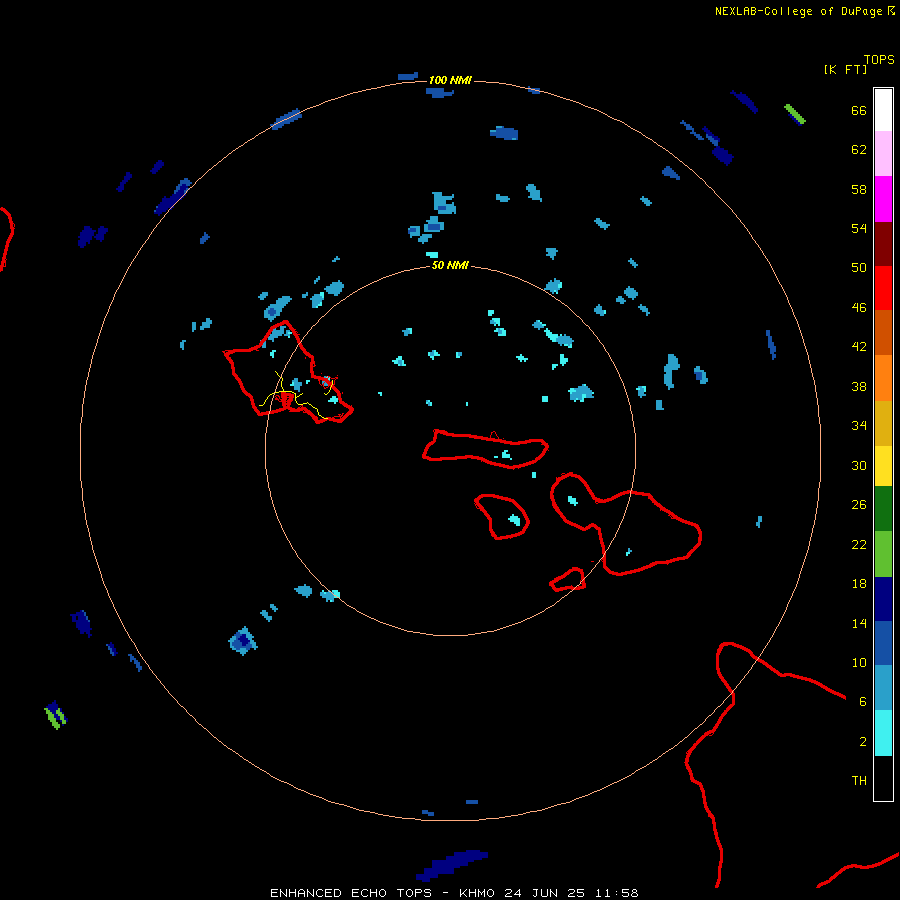Image resolution: width=900 pixels, height=900 pixels.
Task: Click the dark green 30 kft legend swatch
Action: click(x=883, y=509)
